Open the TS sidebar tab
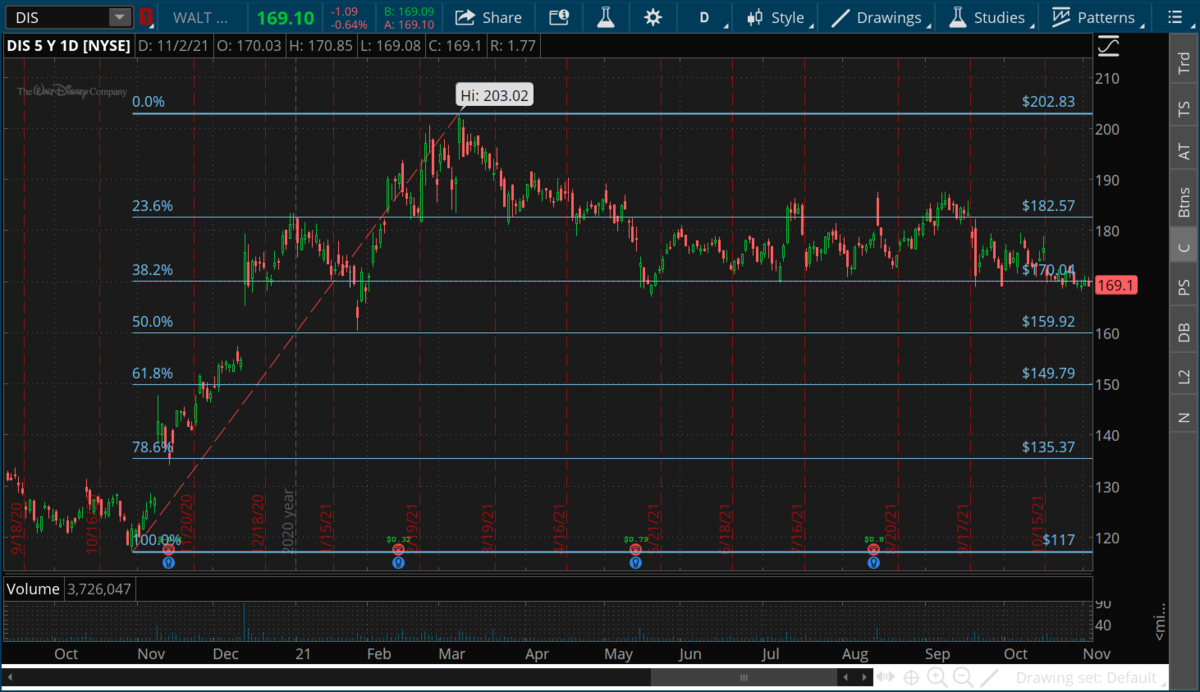The height and width of the screenshot is (692, 1200). tap(1184, 106)
